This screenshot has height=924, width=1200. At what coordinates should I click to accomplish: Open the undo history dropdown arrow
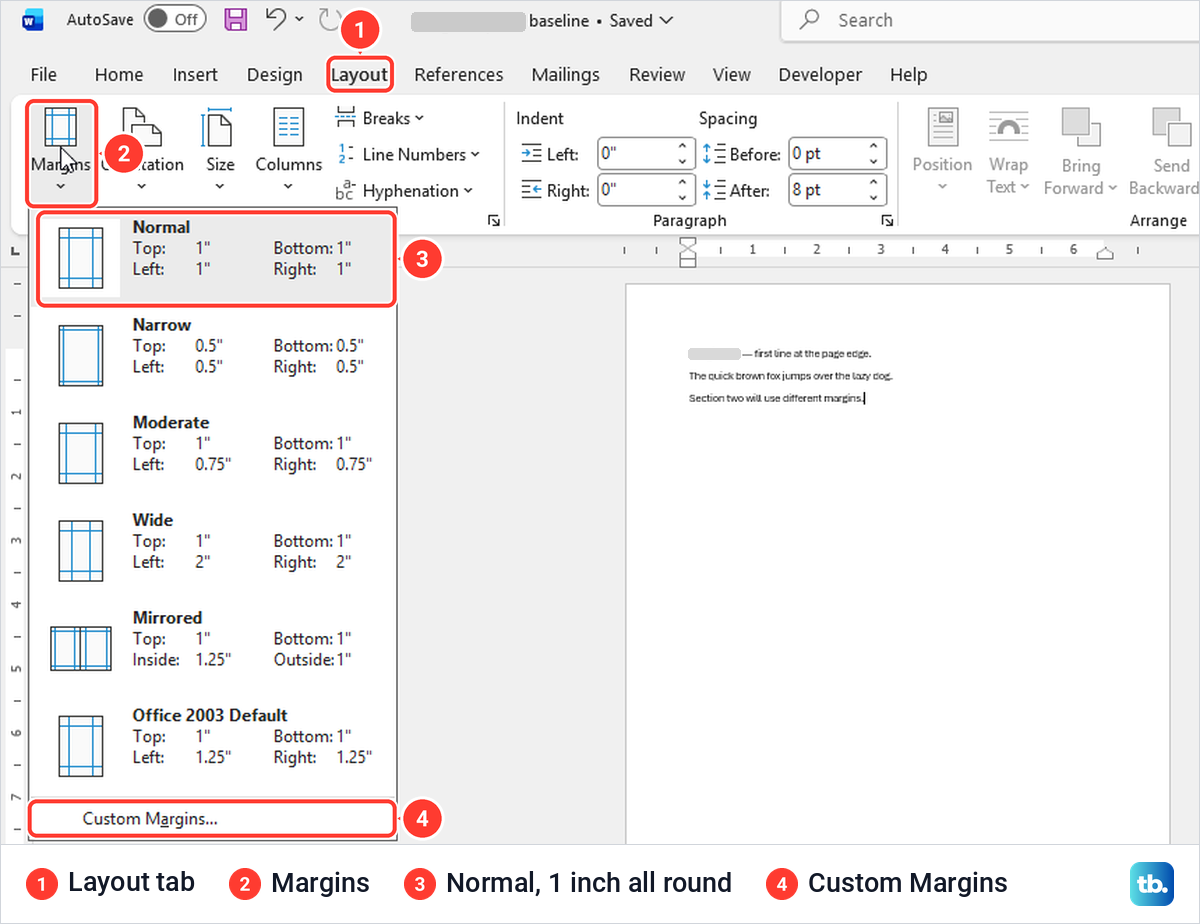pyautogui.click(x=298, y=19)
